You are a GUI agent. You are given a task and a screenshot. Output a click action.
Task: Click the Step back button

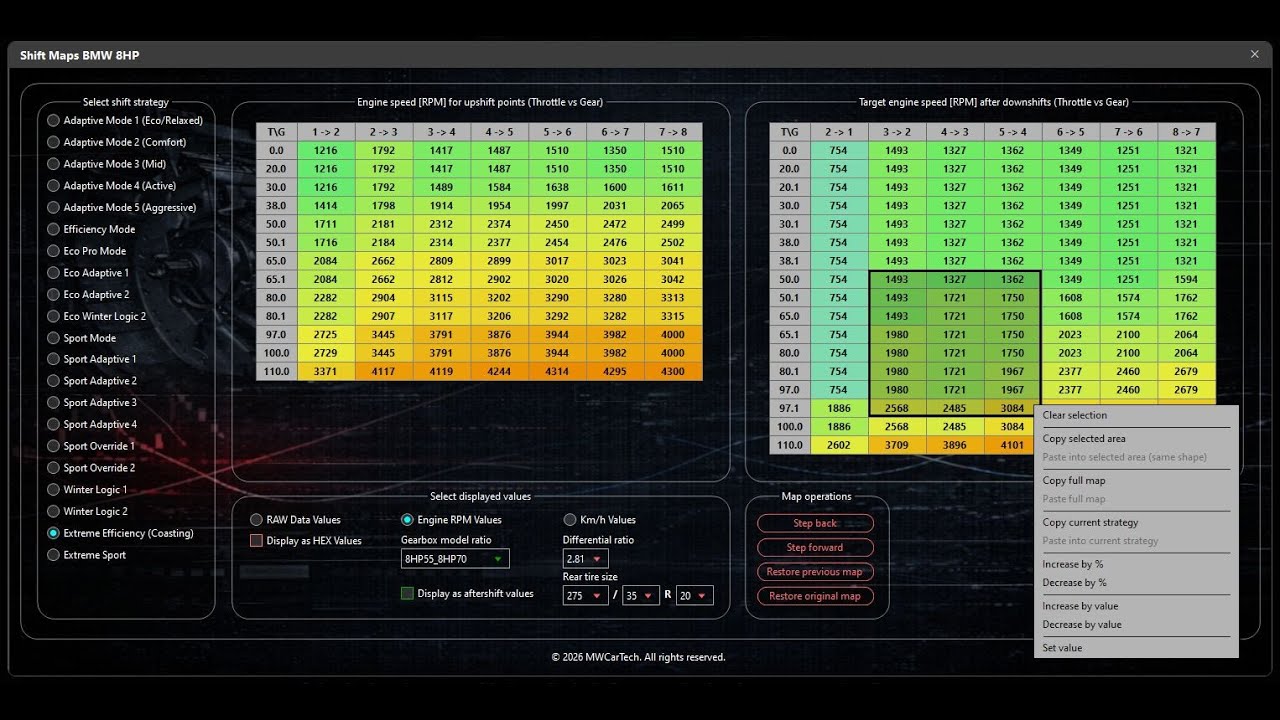tap(815, 523)
